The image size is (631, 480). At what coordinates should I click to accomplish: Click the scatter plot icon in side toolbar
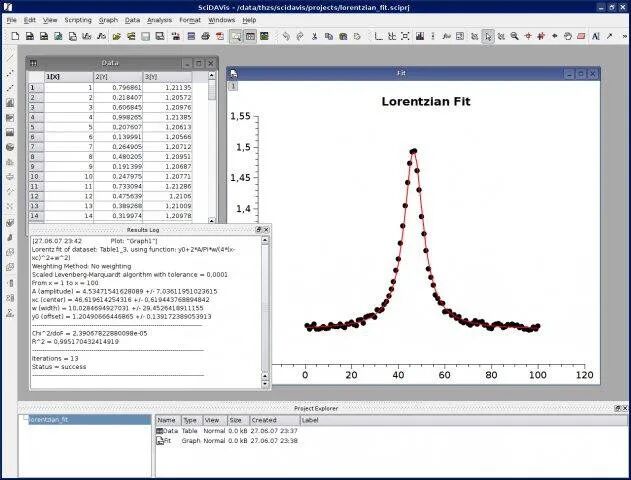coord(10,73)
